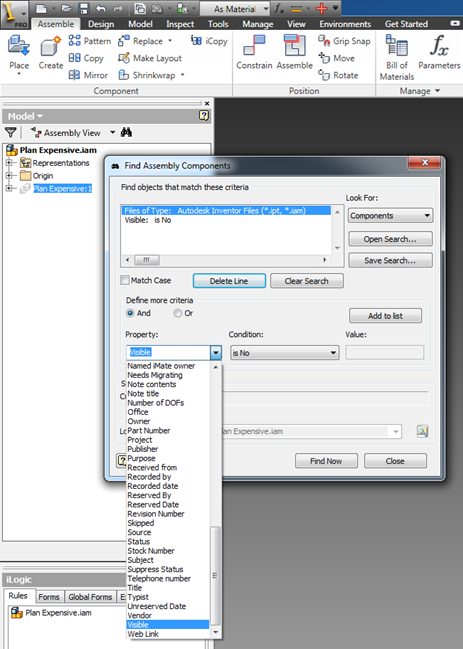Switch to the Tools ribbon tab

(x=218, y=24)
